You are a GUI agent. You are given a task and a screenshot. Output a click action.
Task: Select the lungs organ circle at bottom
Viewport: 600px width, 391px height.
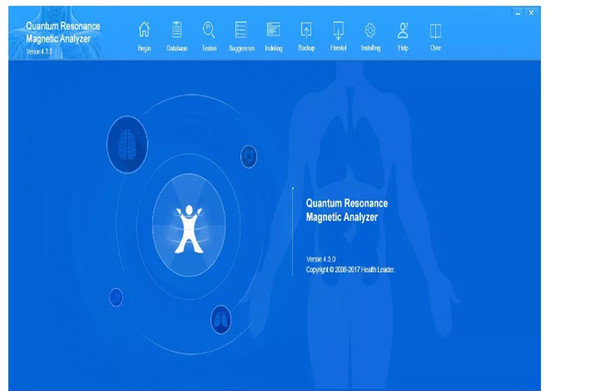coord(221,319)
